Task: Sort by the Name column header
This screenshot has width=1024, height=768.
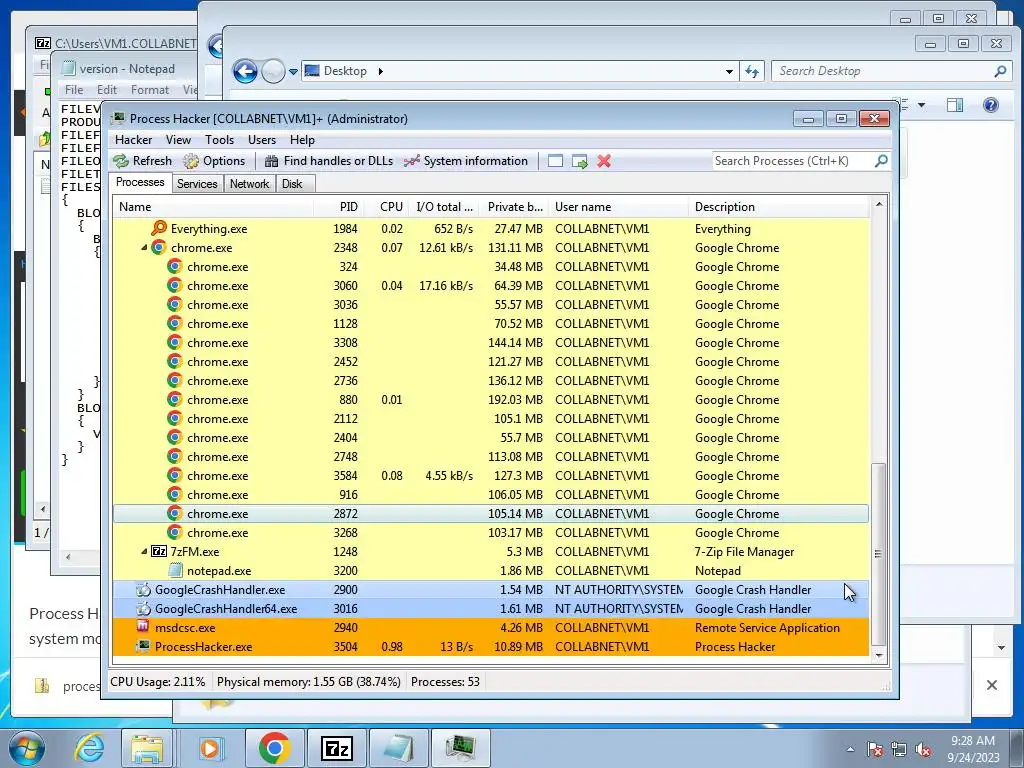Action: click(214, 206)
